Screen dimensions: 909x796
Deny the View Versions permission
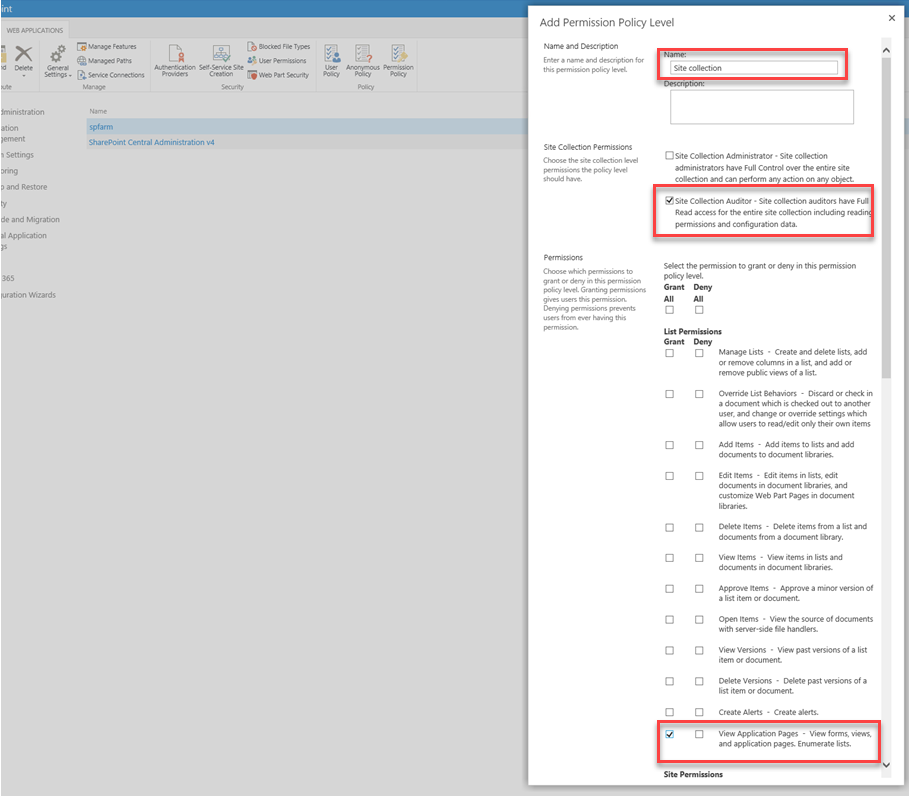699,650
